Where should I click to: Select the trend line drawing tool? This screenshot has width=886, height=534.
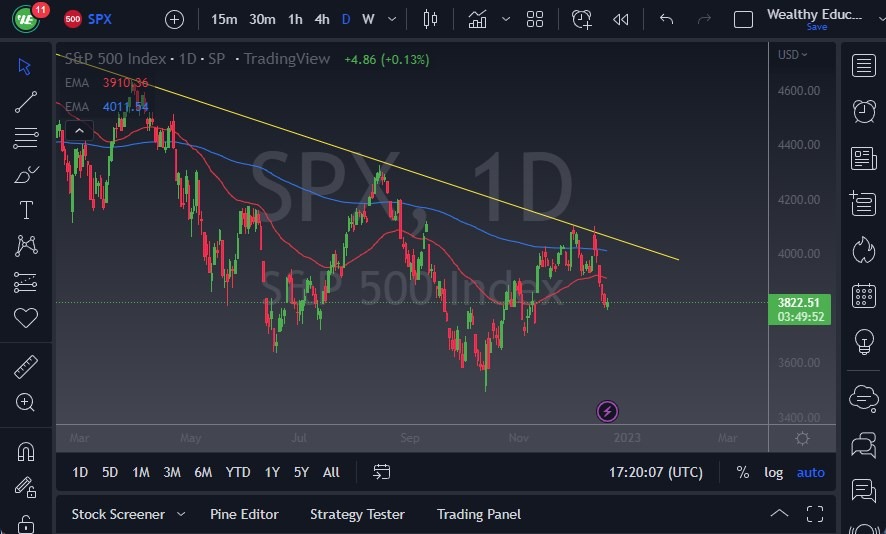pyautogui.click(x=26, y=102)
